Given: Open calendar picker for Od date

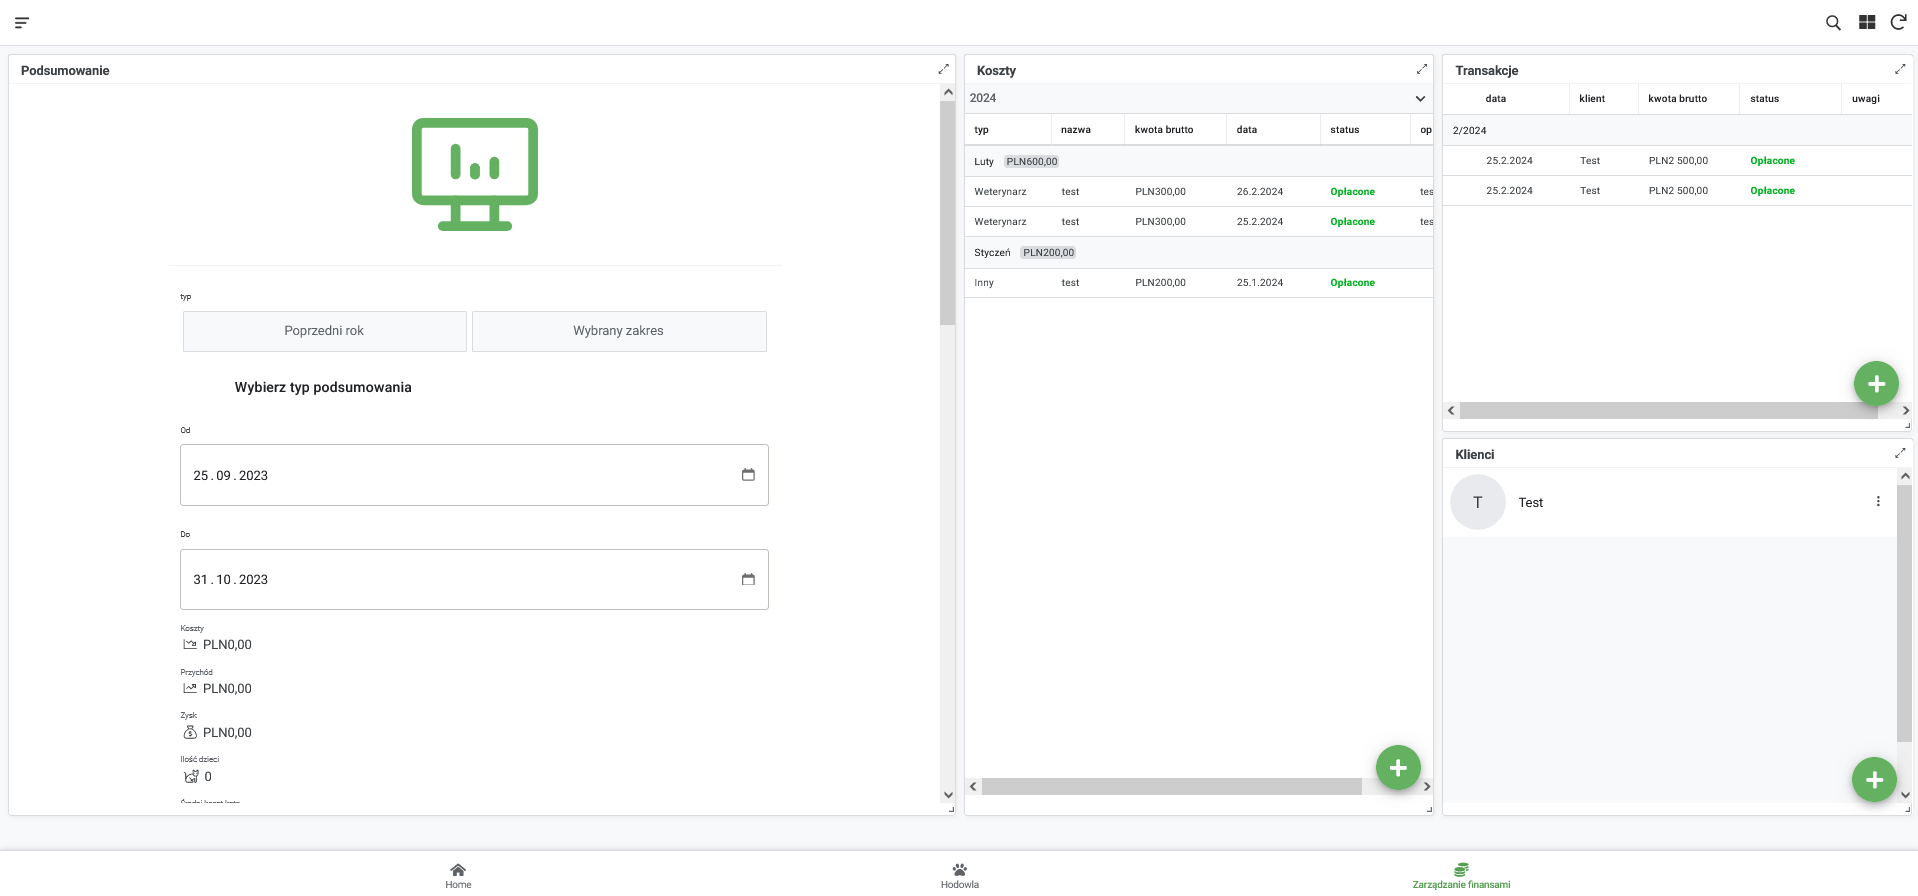Looking at the screenshot, I should pos(747,475).
